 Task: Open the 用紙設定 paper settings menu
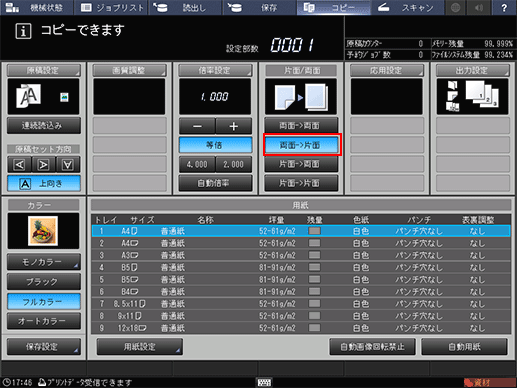pyautogui.click(x=140, y=347)
